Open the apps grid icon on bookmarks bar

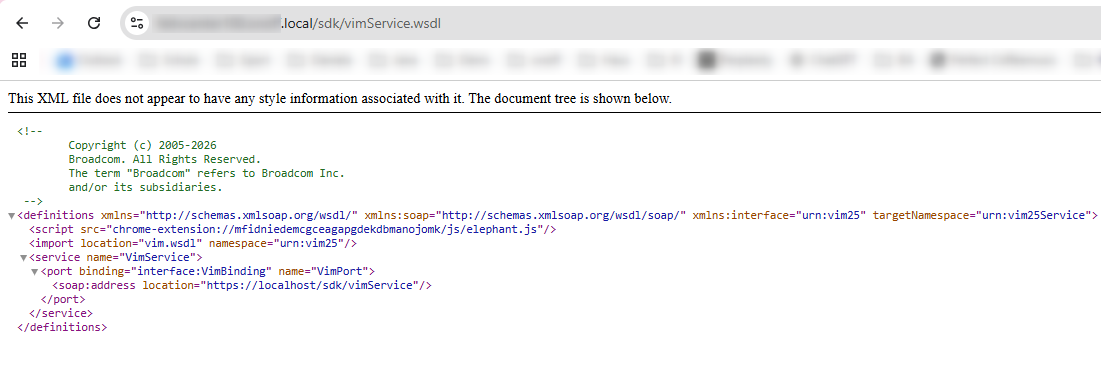pos(19,60)
